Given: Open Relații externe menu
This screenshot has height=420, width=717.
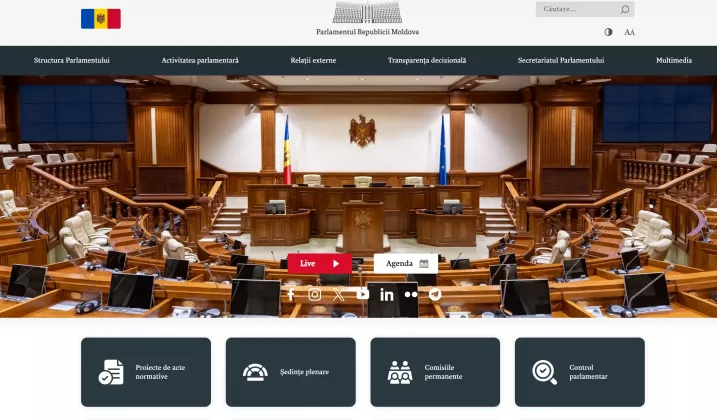Looking at the screenshot, I should point(313,60).
